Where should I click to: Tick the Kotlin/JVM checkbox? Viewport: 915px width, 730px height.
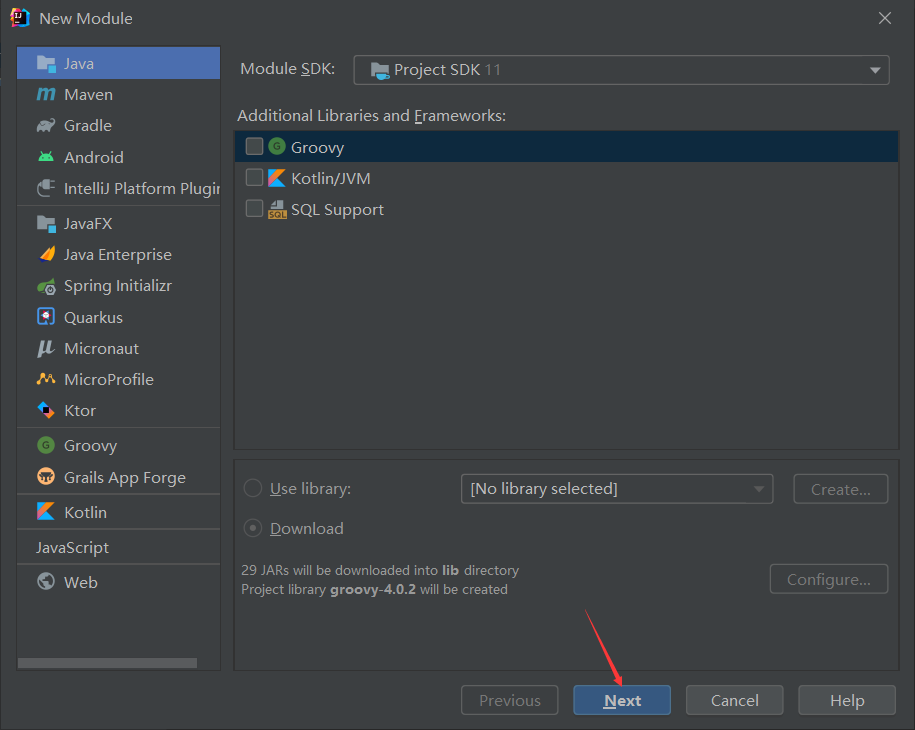coord(254,178)
